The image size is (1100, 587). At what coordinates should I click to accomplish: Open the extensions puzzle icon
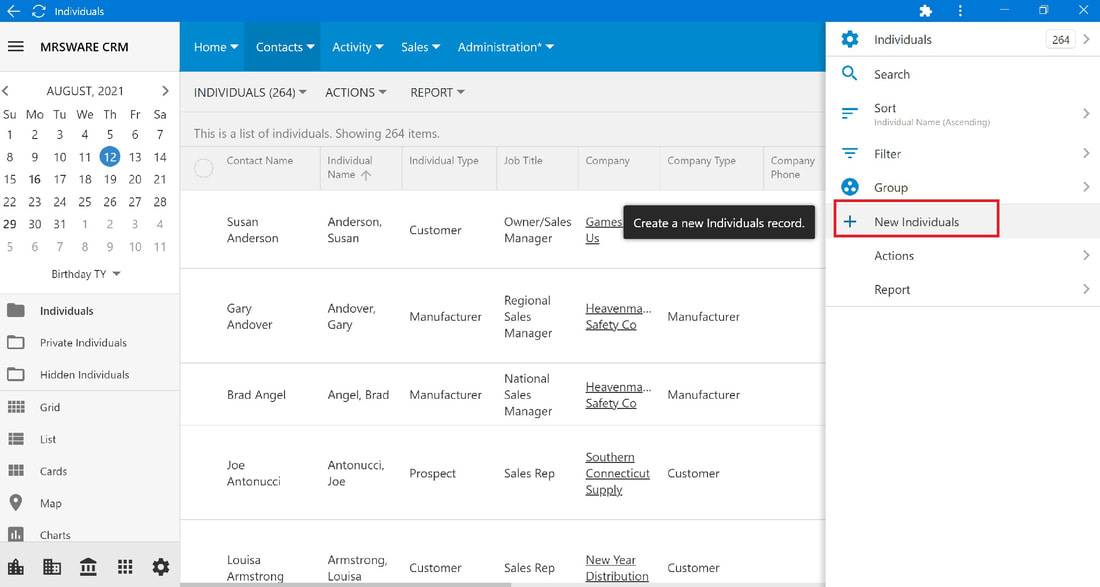[x=925, y=11]
